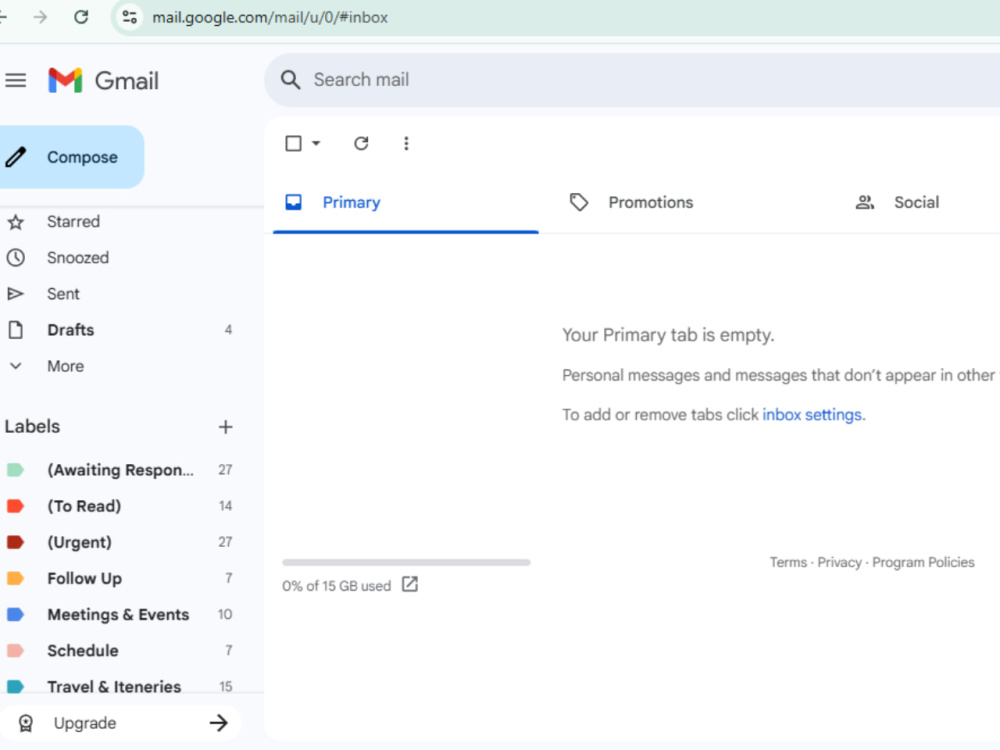1000x750 pixels.
Task: Click the red (To Read) label icon
Action: [x=15, y=506]
